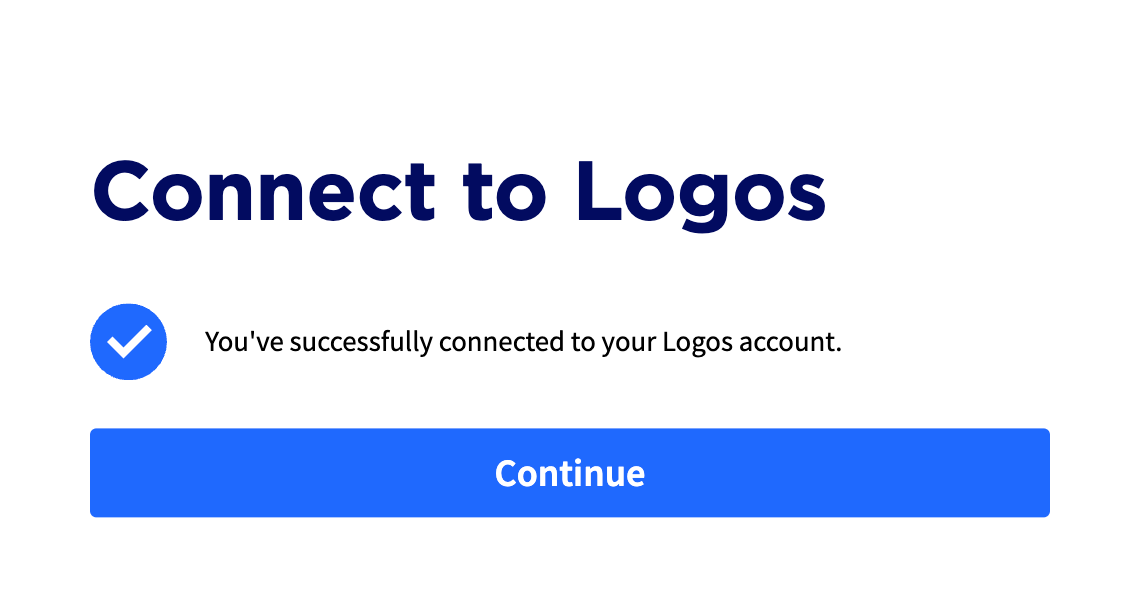Click the Continue label text
The width and height of the screenshot is (1124, 610).
pyautogui.click(x=570, y=474)
